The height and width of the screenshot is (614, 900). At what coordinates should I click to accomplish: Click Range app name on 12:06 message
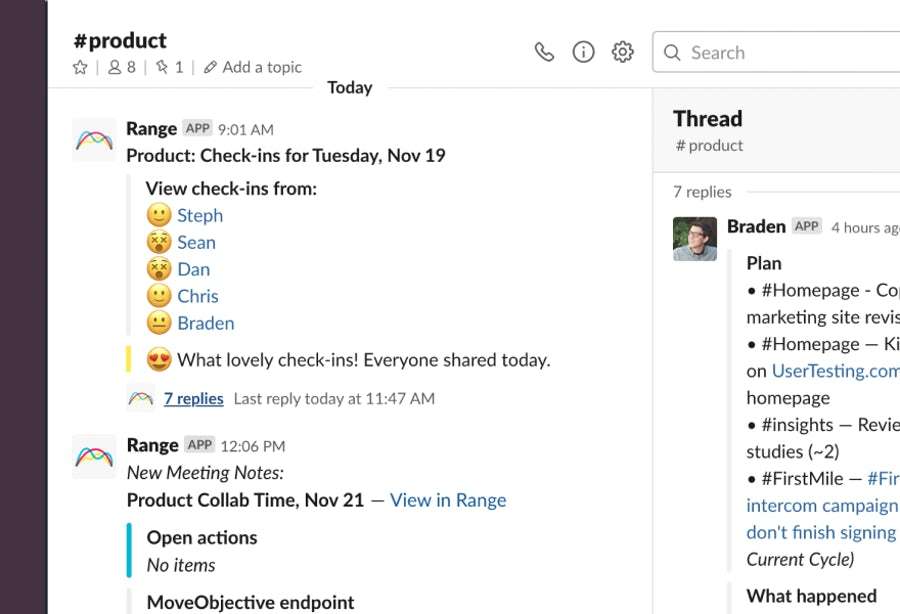click(x=152, y=445)
